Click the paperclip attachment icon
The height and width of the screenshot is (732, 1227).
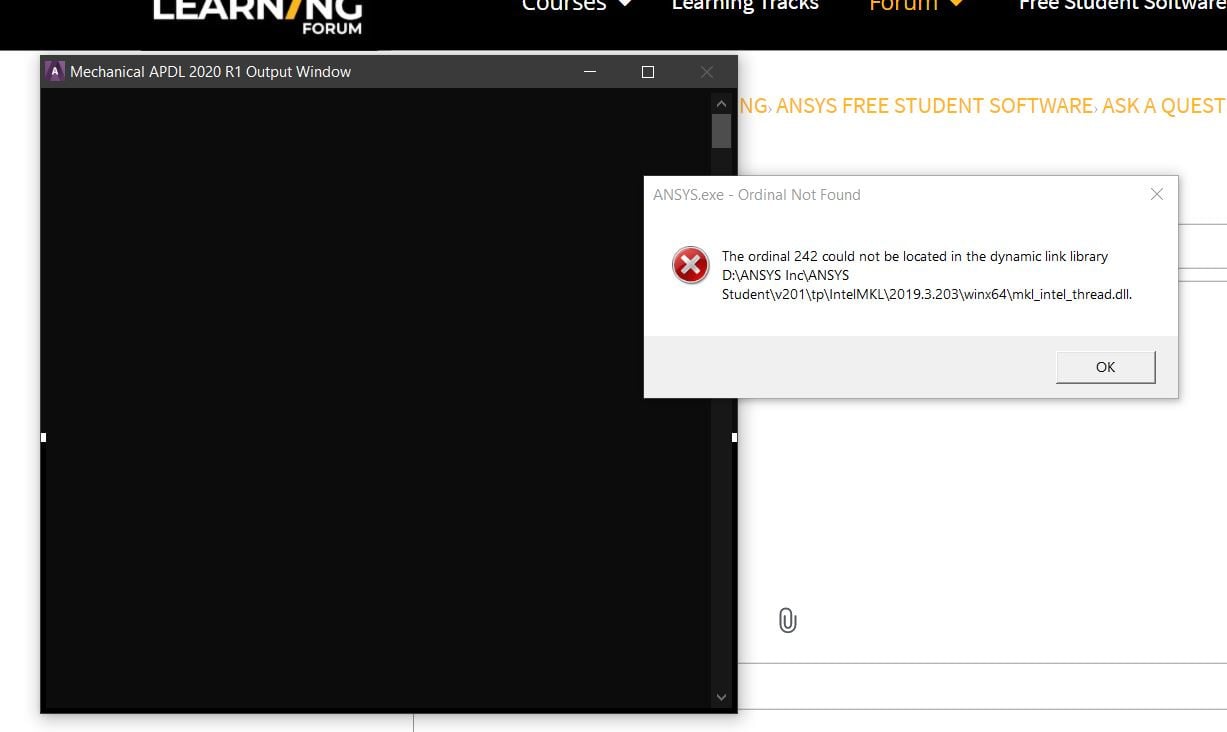pos(787,621)
